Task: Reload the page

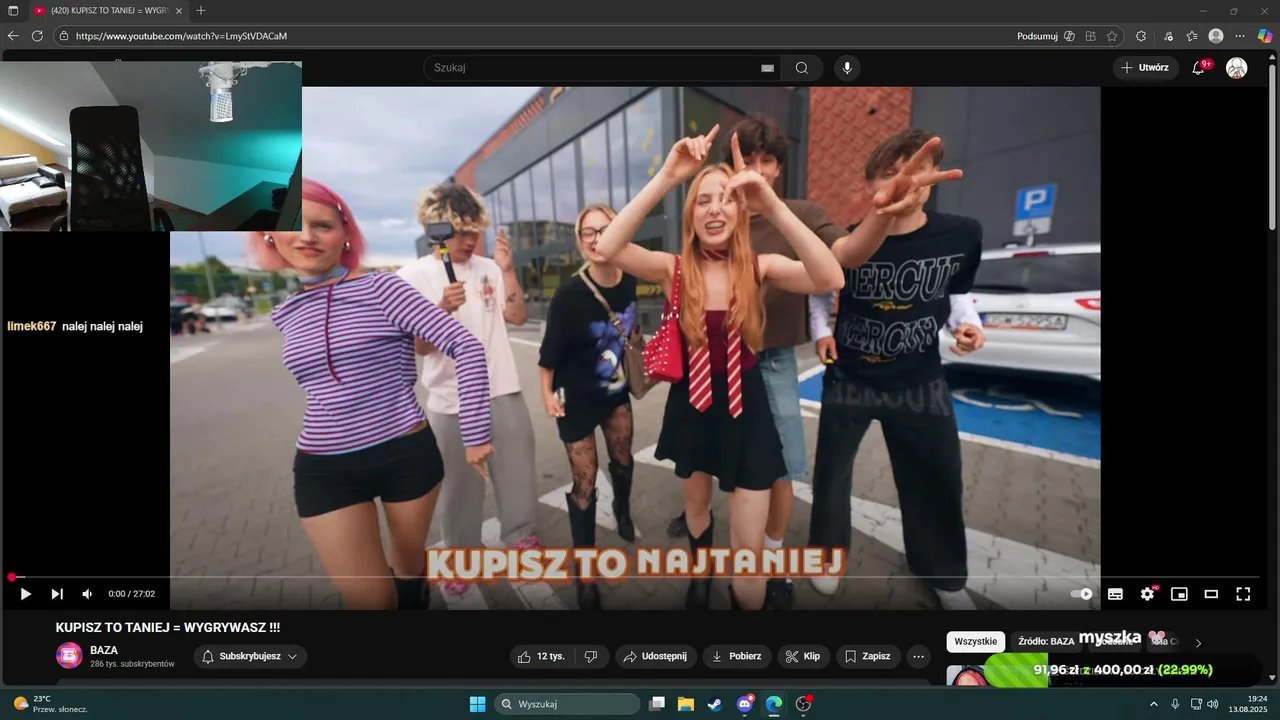Action: coord(37,36)
